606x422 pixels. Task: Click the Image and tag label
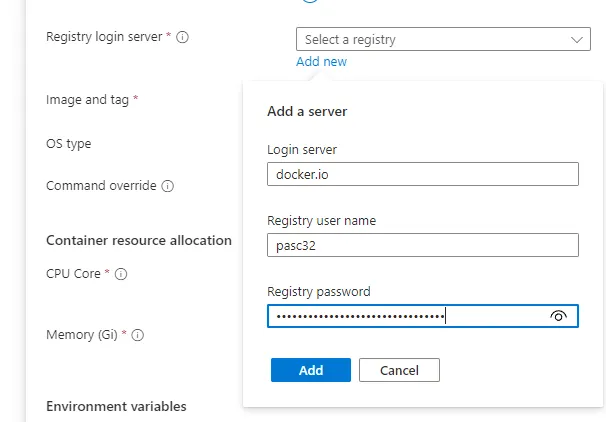click(88, 100)
